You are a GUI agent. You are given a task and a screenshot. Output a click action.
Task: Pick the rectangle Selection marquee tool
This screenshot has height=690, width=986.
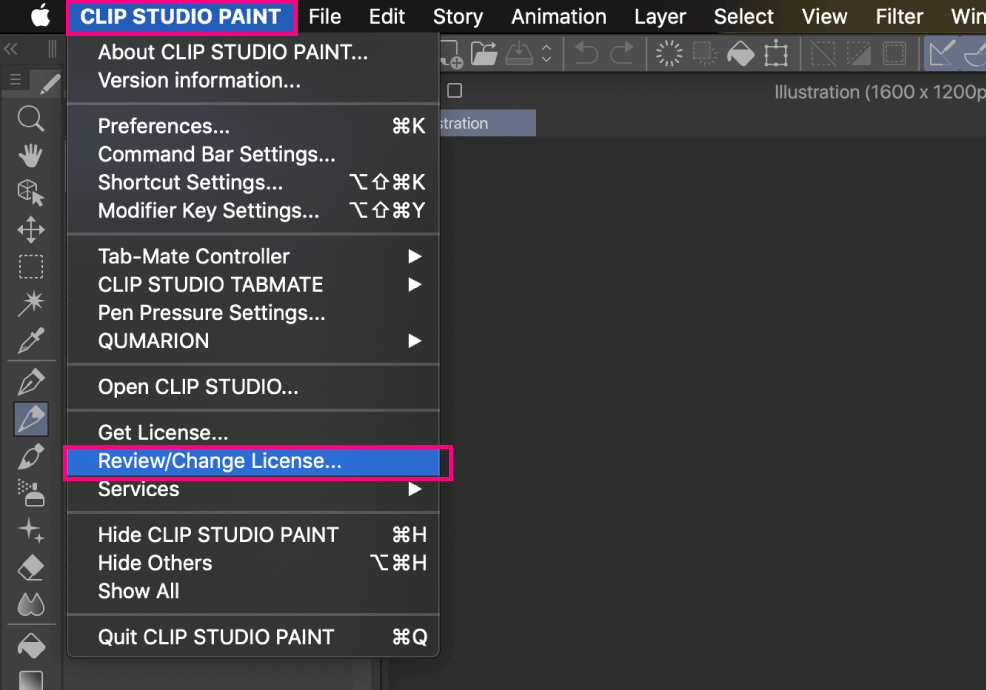click(31, 267)
